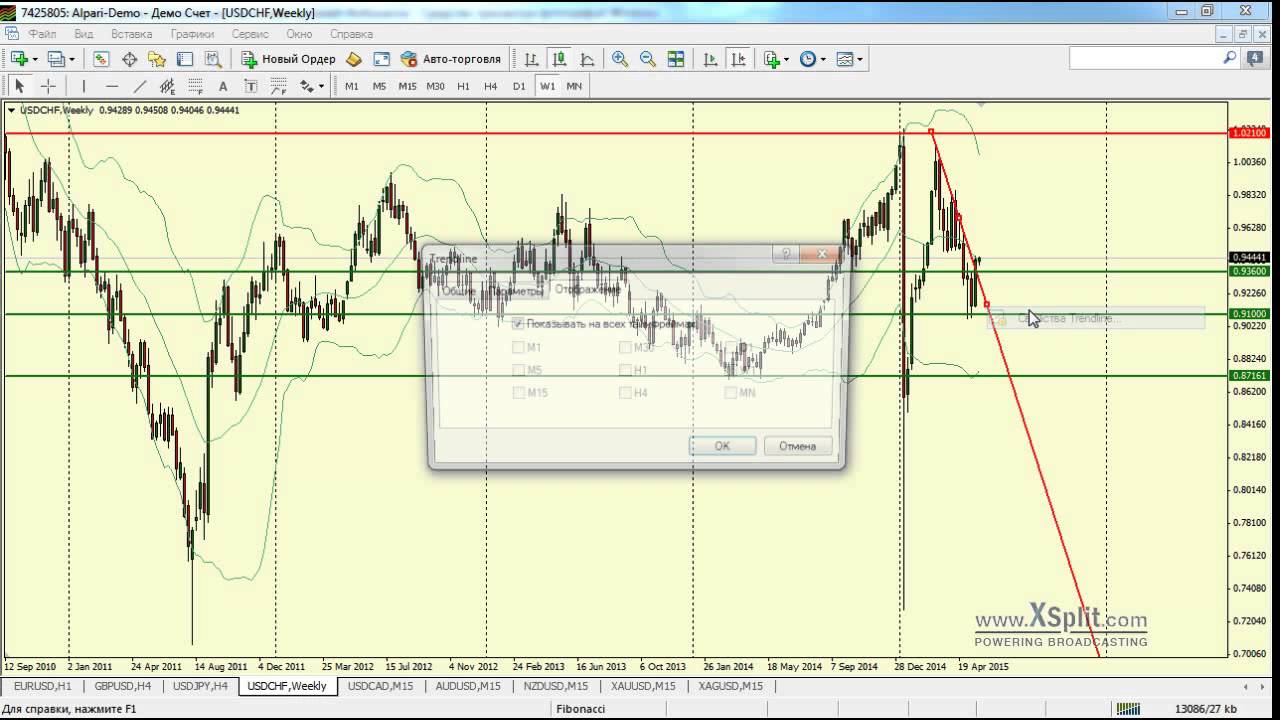Switch to bar chart icon

coord(531,59)
